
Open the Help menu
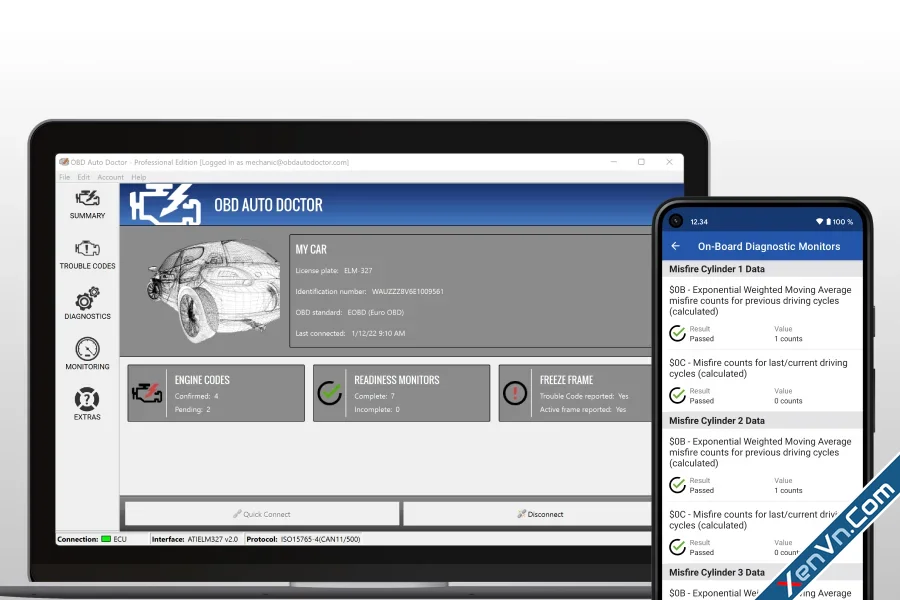[x=138, y=177]
